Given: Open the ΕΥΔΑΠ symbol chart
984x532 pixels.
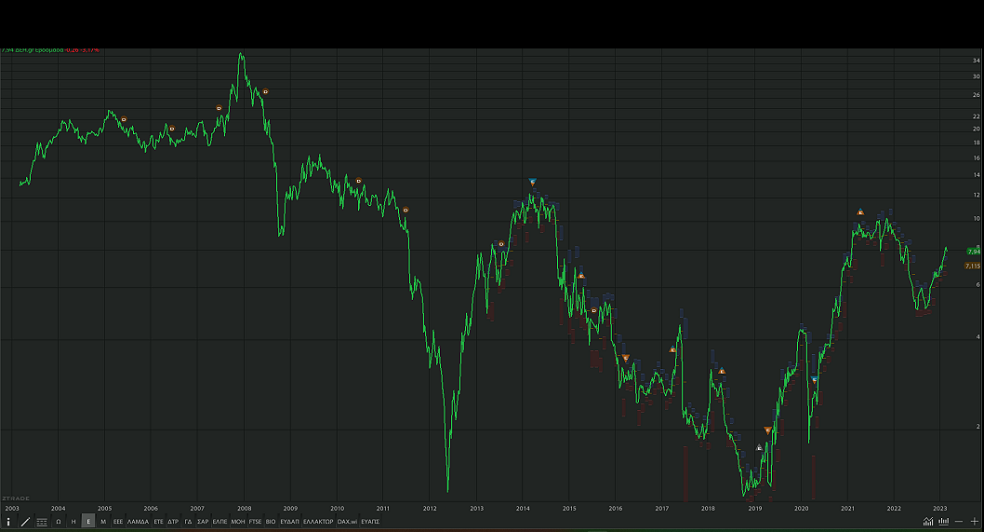Looking at the screenshot, I should click(289, 521).
